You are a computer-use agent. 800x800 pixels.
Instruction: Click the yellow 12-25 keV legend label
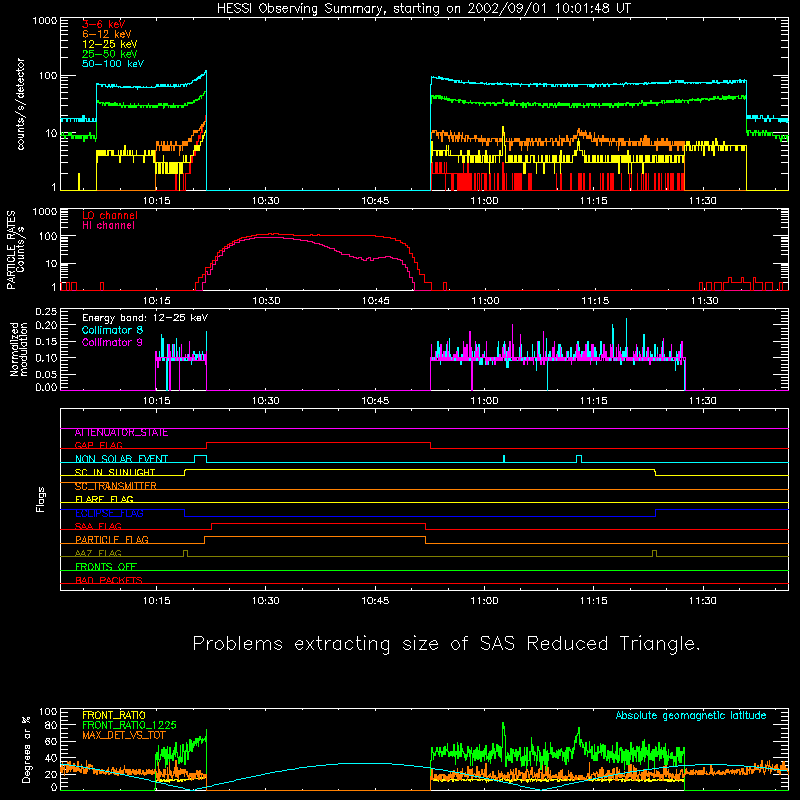110,44
